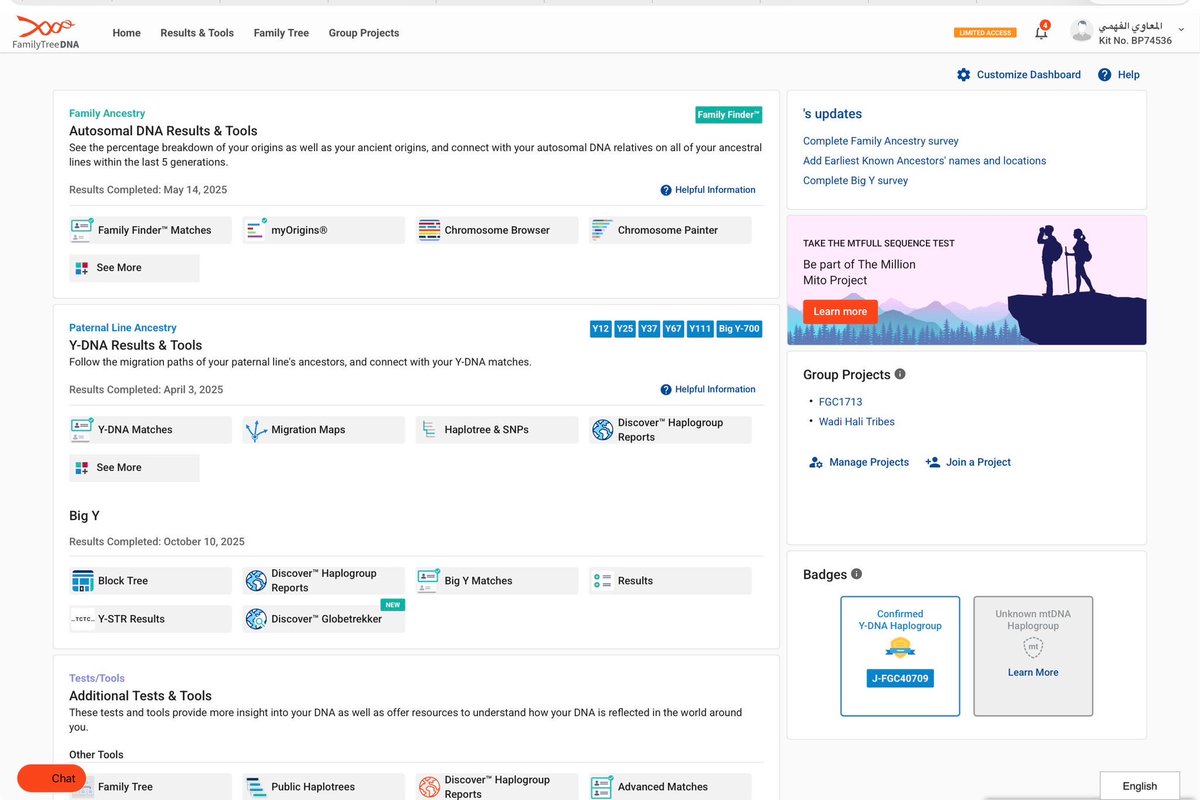Click Complete Family Ancestry survey link

[881, 141]
